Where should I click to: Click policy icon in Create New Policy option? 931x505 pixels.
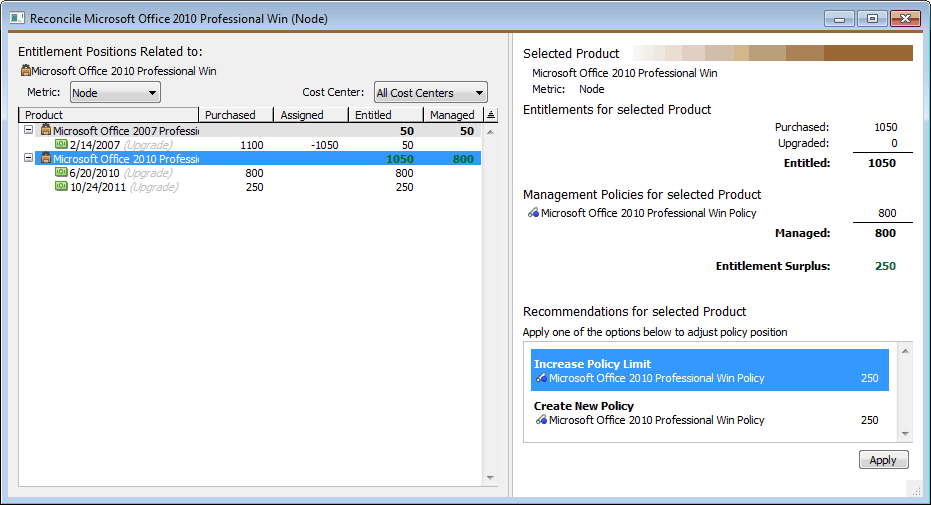coord(541,420)
